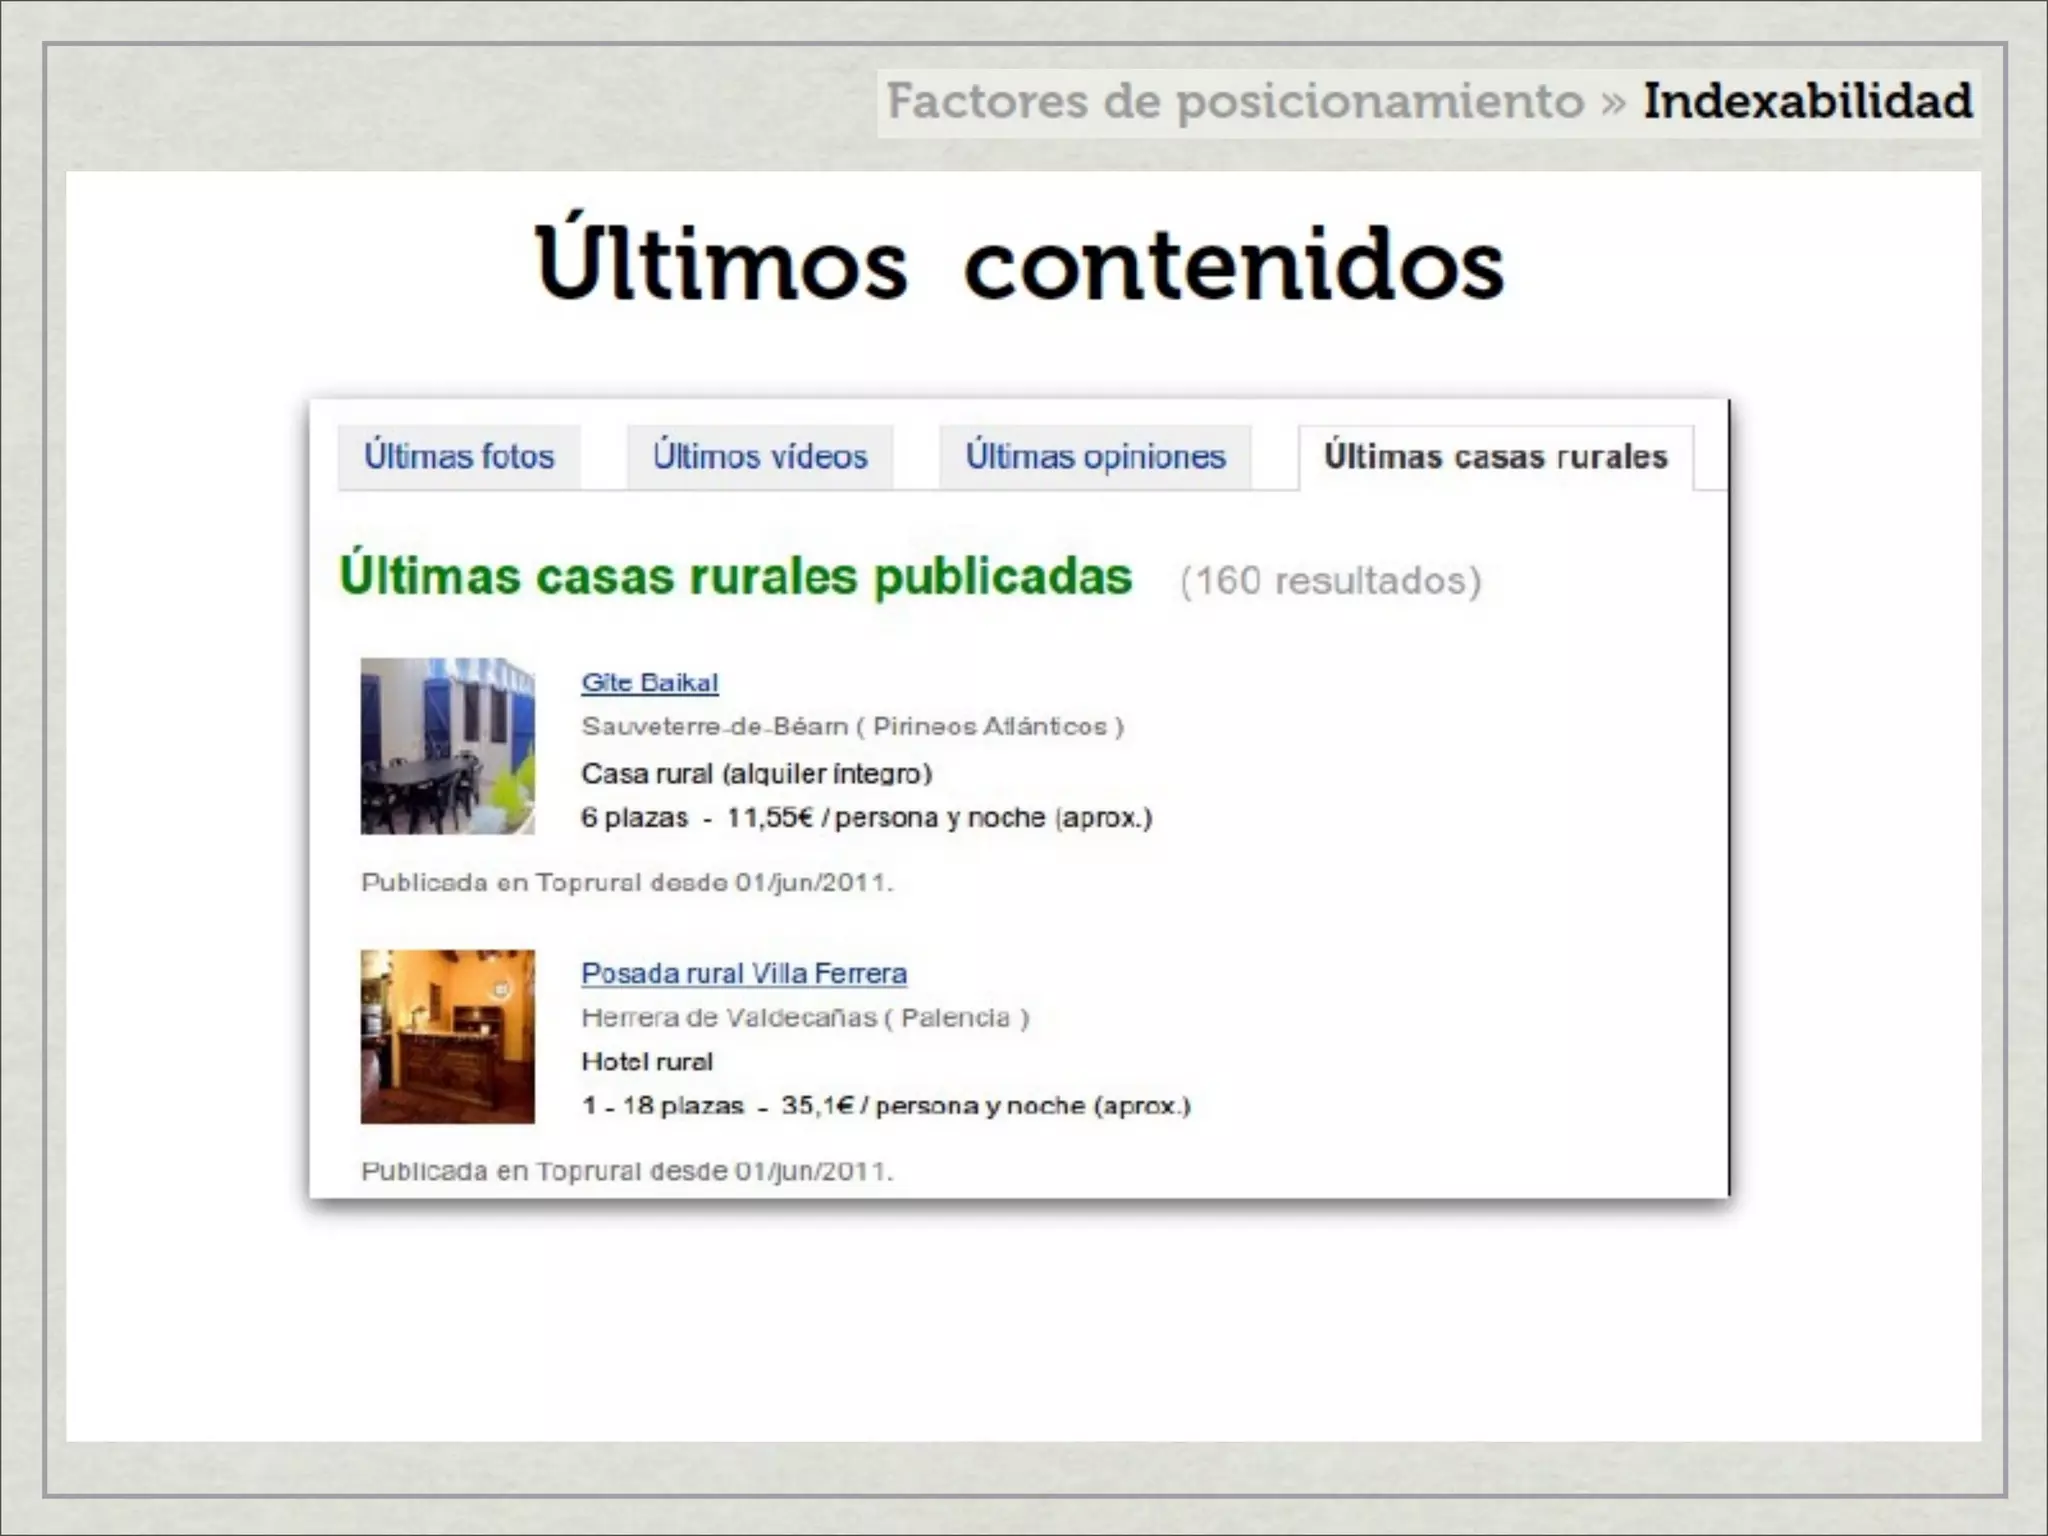Click the Hotel rural type text
Viewport: 2048px width, 1536px height.
pos(647,1062)
